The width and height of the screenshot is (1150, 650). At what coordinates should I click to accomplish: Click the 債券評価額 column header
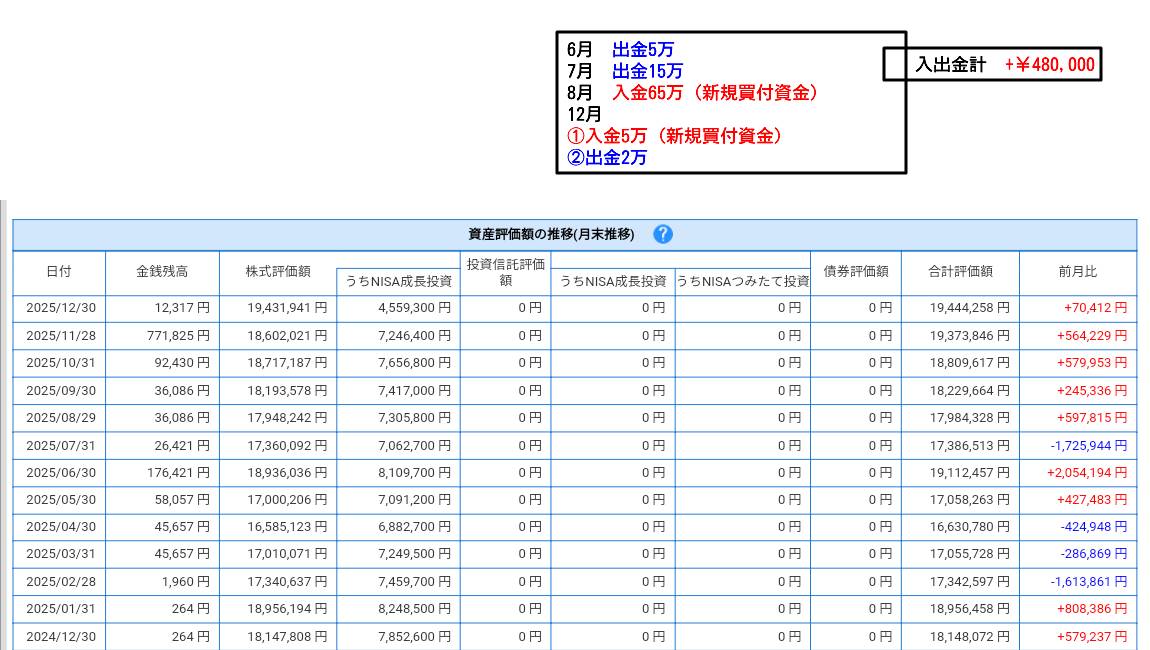coord(856,271)
